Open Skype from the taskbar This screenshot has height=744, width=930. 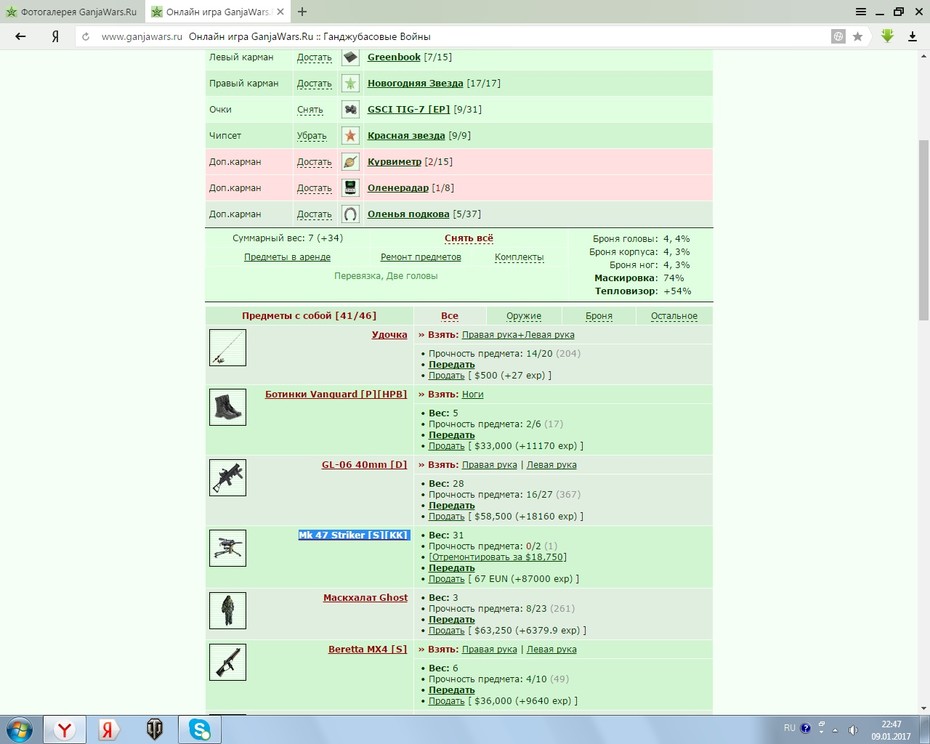[200, 729]
